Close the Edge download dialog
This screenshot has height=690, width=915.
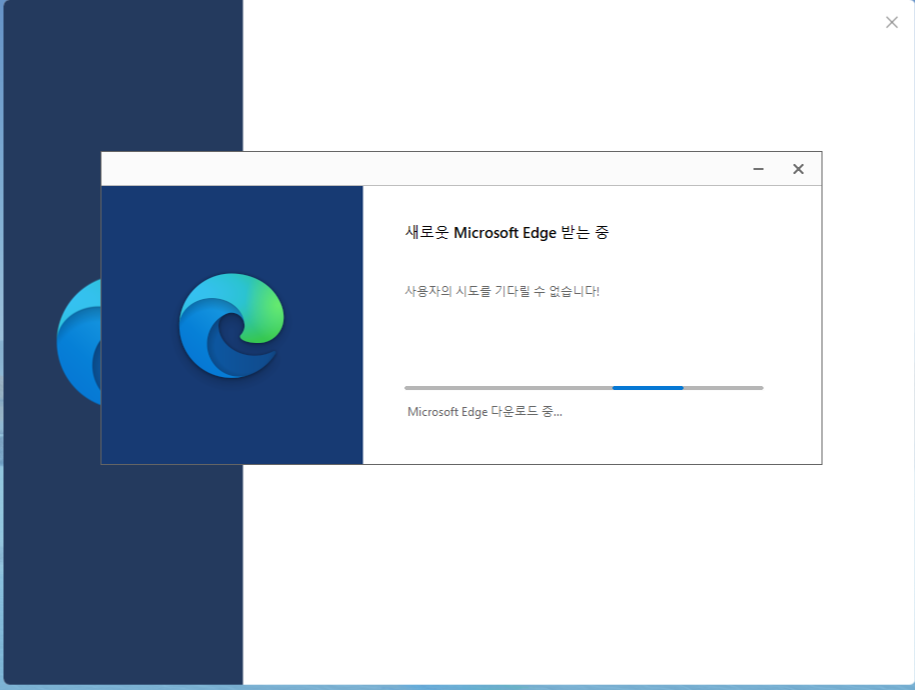point(798,169)
